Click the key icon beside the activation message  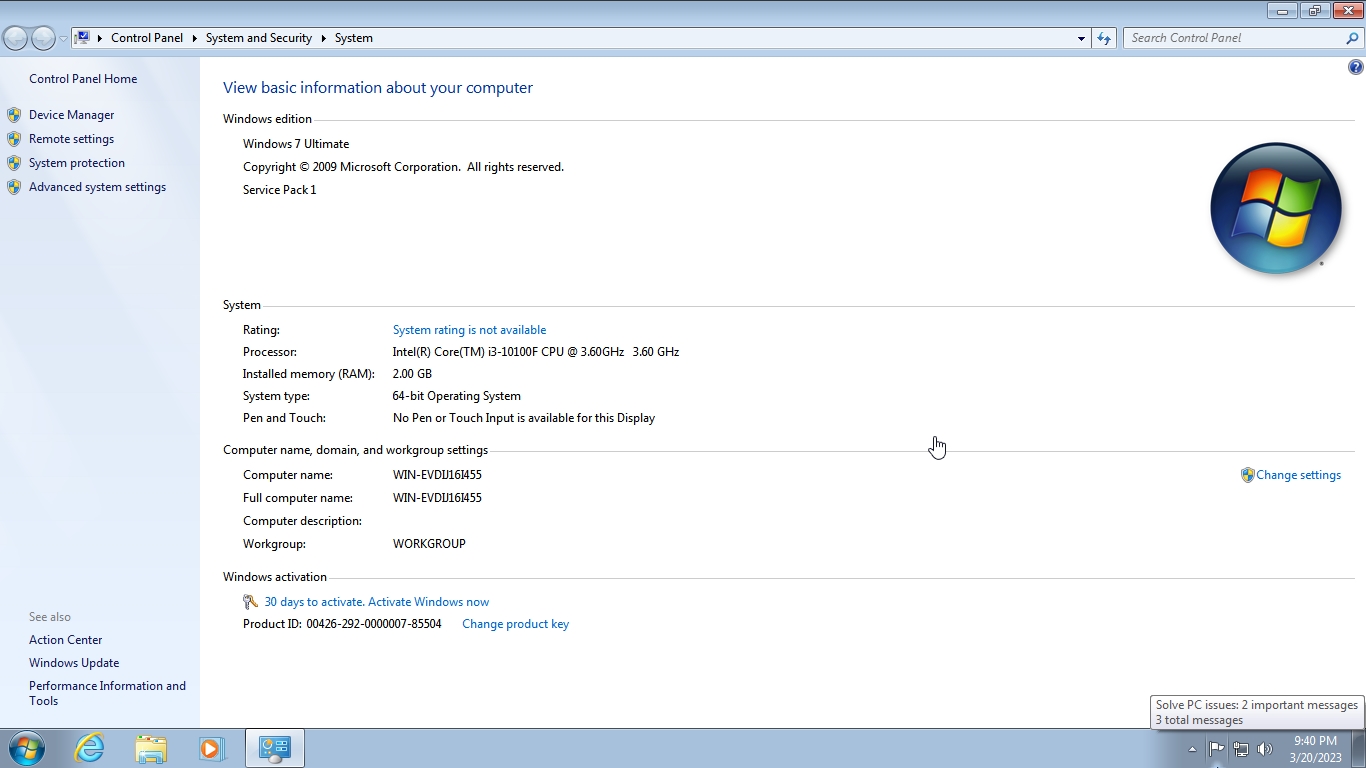pos(250,601)
